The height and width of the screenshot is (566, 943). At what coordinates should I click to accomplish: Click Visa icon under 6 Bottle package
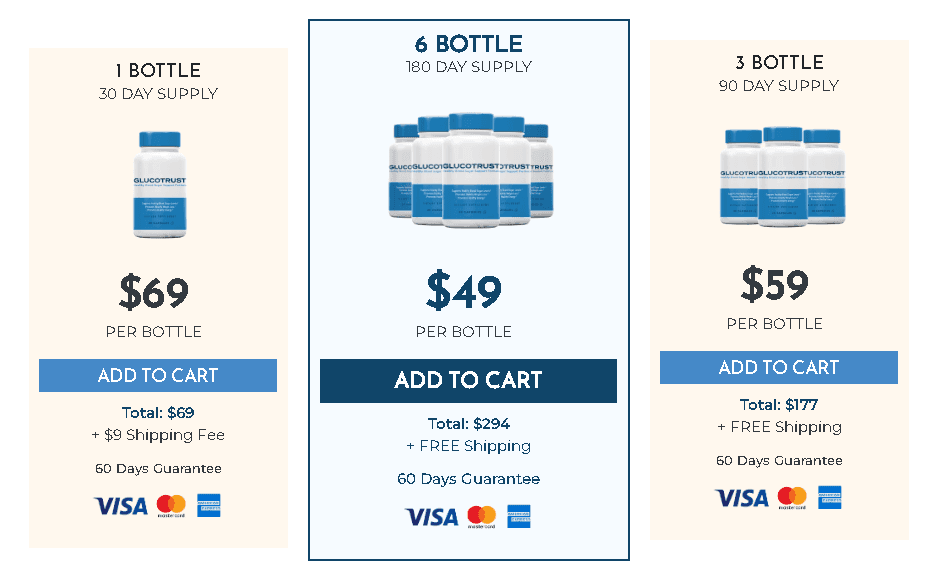[431, 517]
